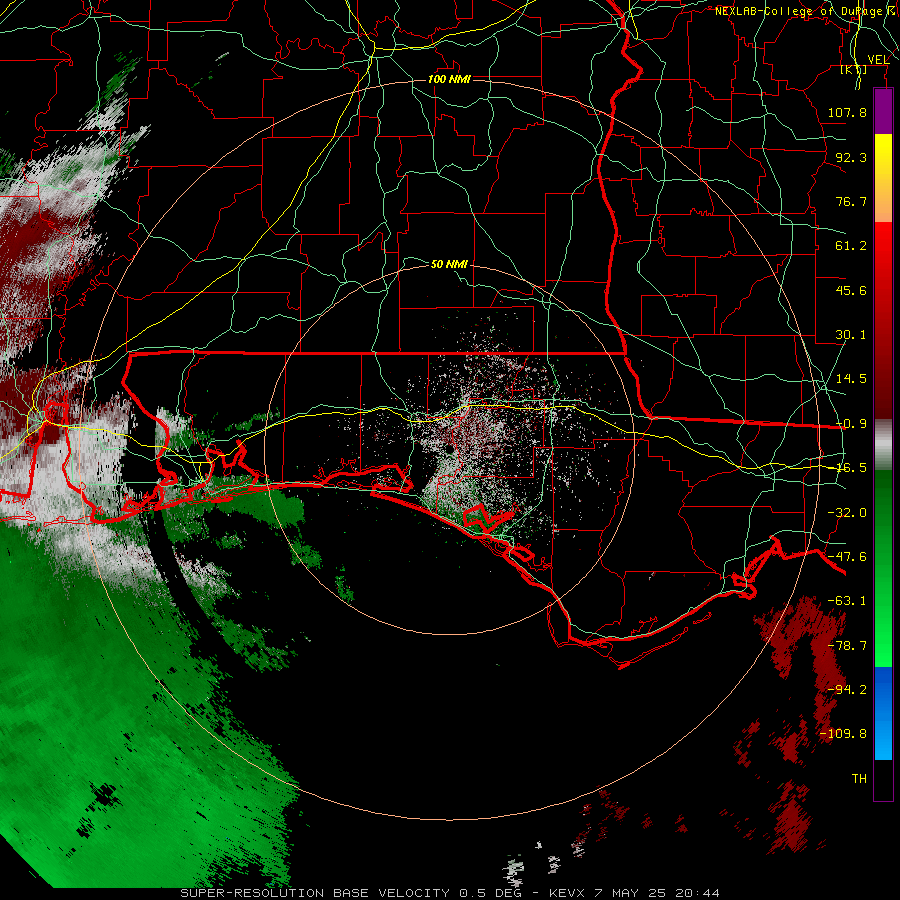Select the -0.9 scale value

coord(851,424)
